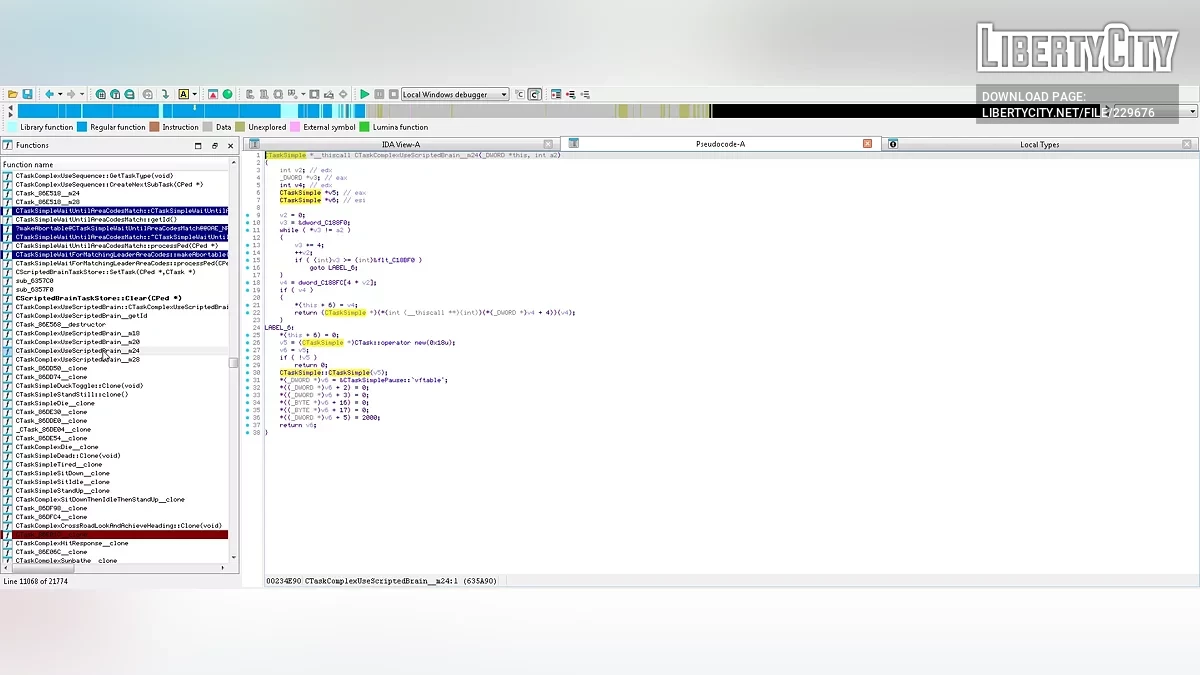This screenshot has width=1200, height=675.
Task: Switch to the Local Types tab
Action: [x=1039, y=144]
